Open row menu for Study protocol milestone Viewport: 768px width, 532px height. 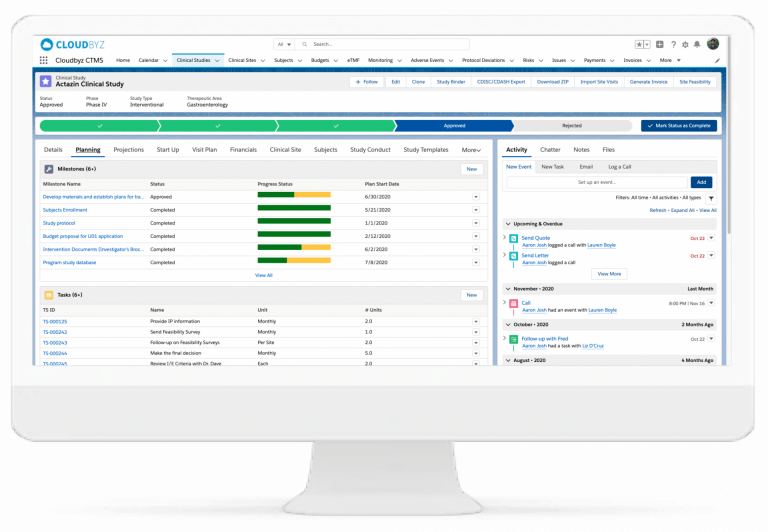pyautogui.click(x=476, y=223)
